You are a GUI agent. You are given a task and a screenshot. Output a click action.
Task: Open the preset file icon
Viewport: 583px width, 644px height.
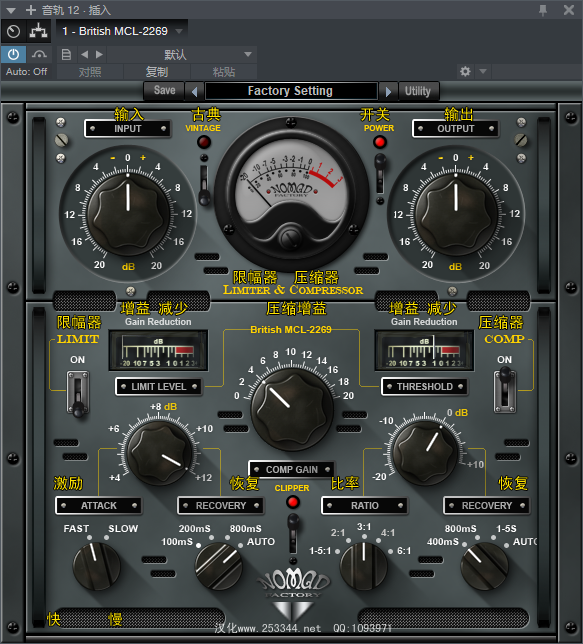click(x=66, y=55)
